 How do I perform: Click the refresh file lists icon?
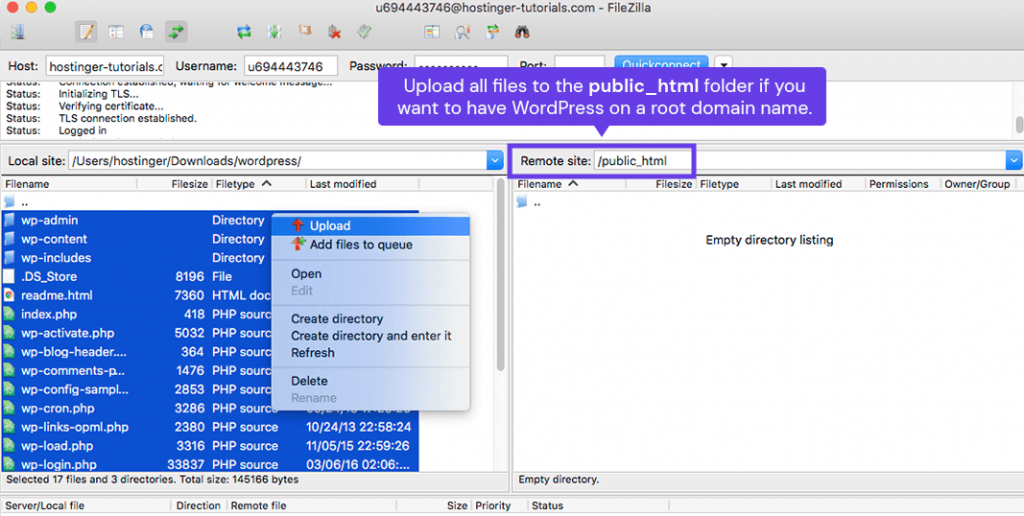coord(243,32)
